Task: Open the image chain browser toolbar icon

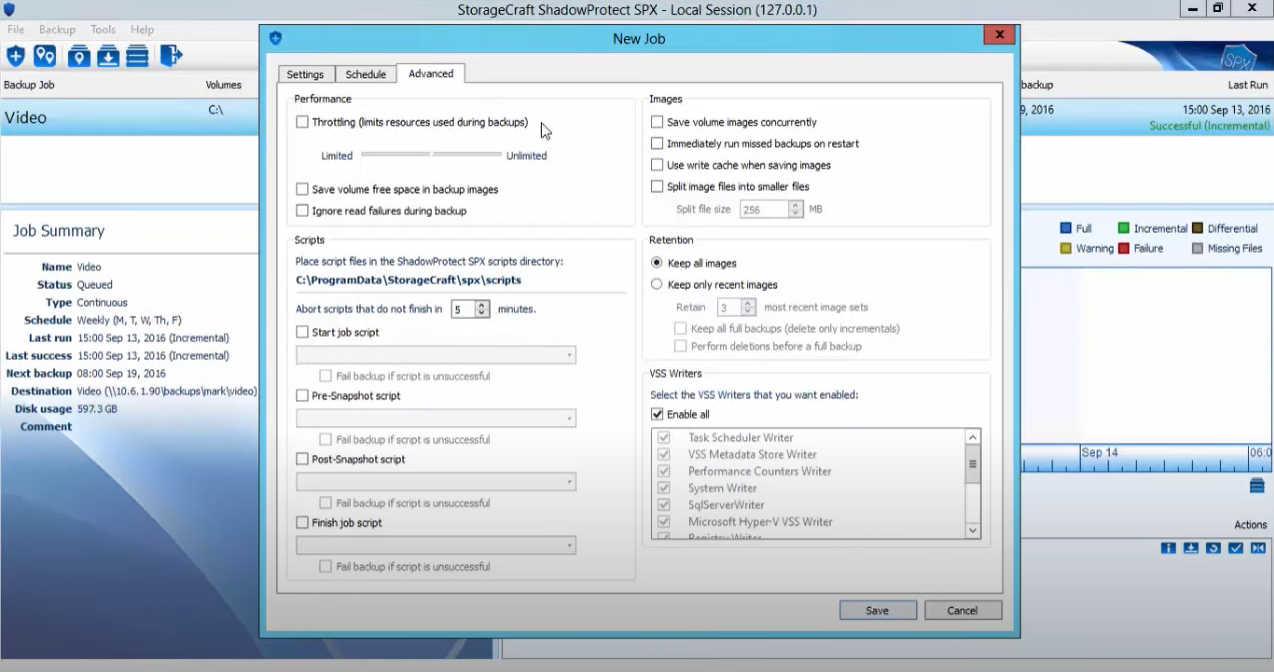Action: [x=137, y=56]
